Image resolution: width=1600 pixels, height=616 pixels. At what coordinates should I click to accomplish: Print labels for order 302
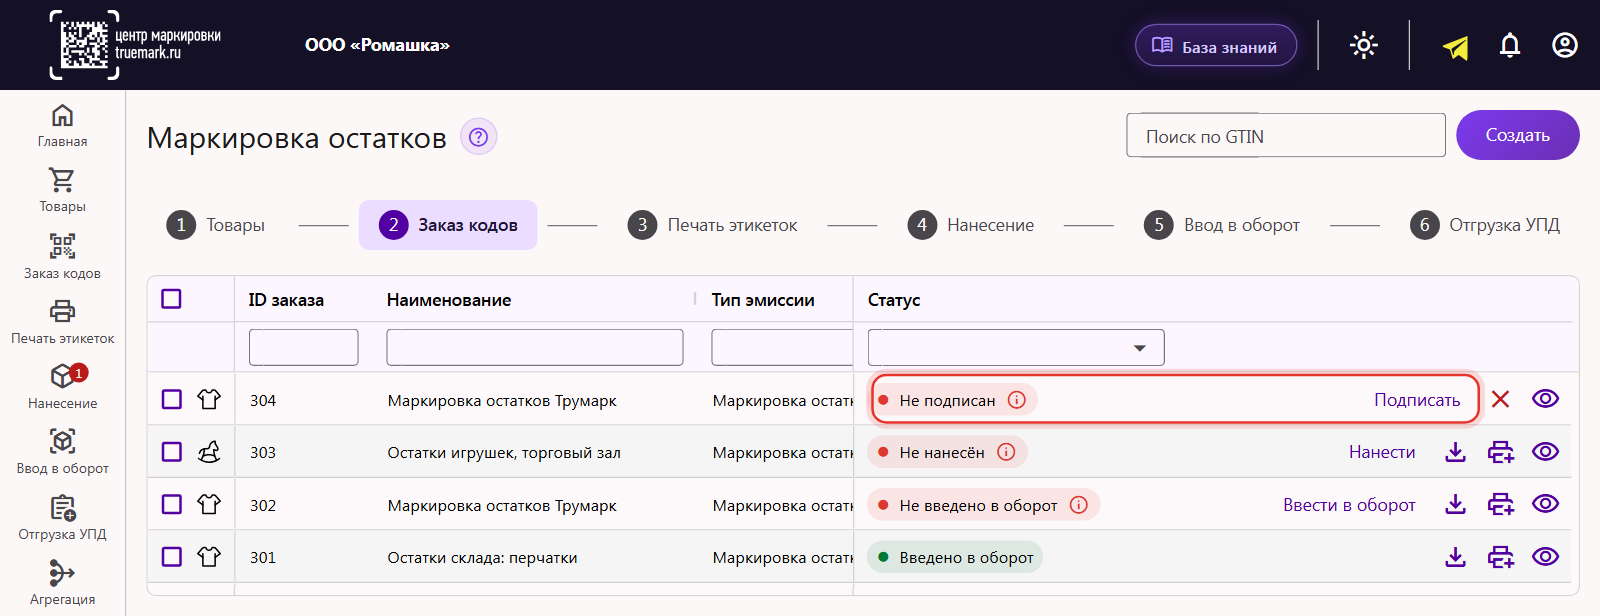(1500, 504)
